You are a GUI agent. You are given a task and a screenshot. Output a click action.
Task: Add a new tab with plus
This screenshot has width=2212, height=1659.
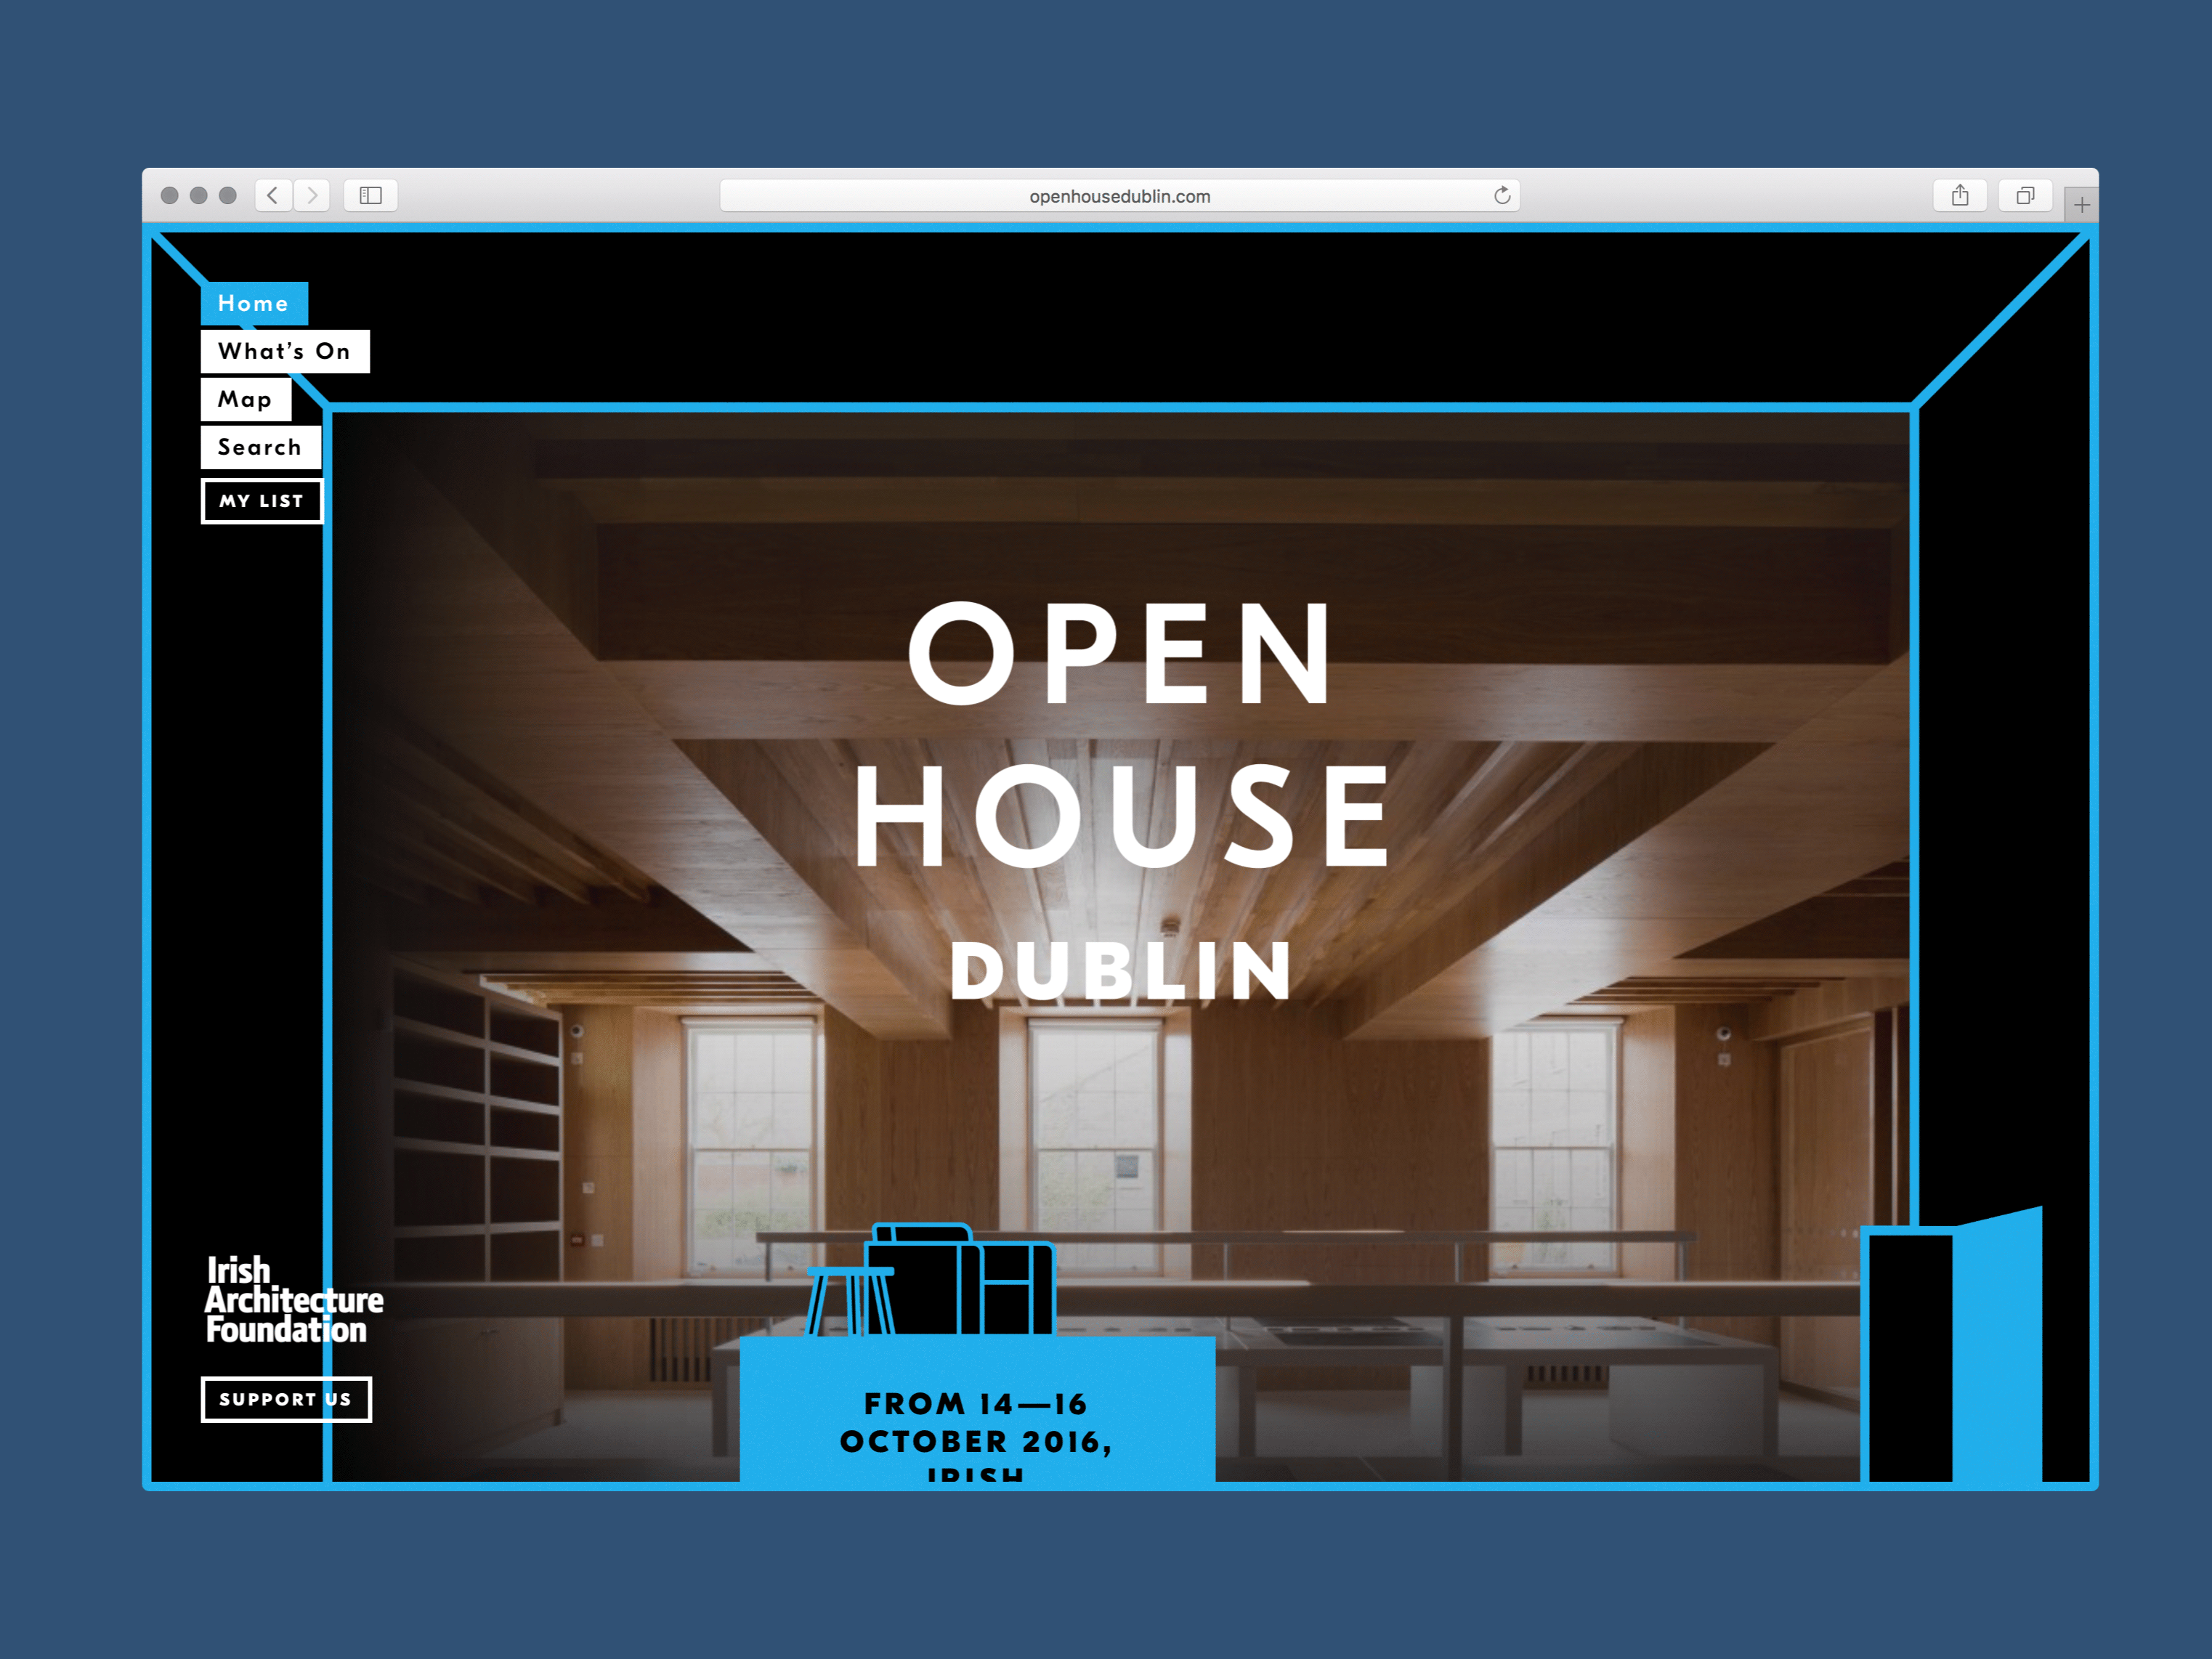click(2081, 205)
